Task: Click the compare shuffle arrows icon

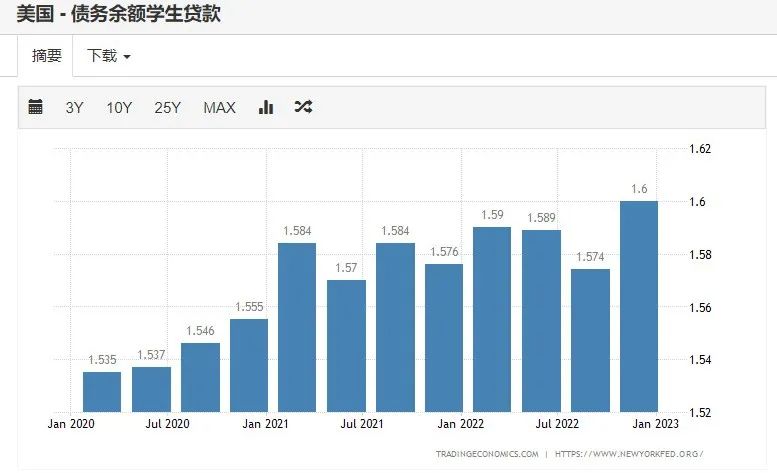Action: [303, 107]
